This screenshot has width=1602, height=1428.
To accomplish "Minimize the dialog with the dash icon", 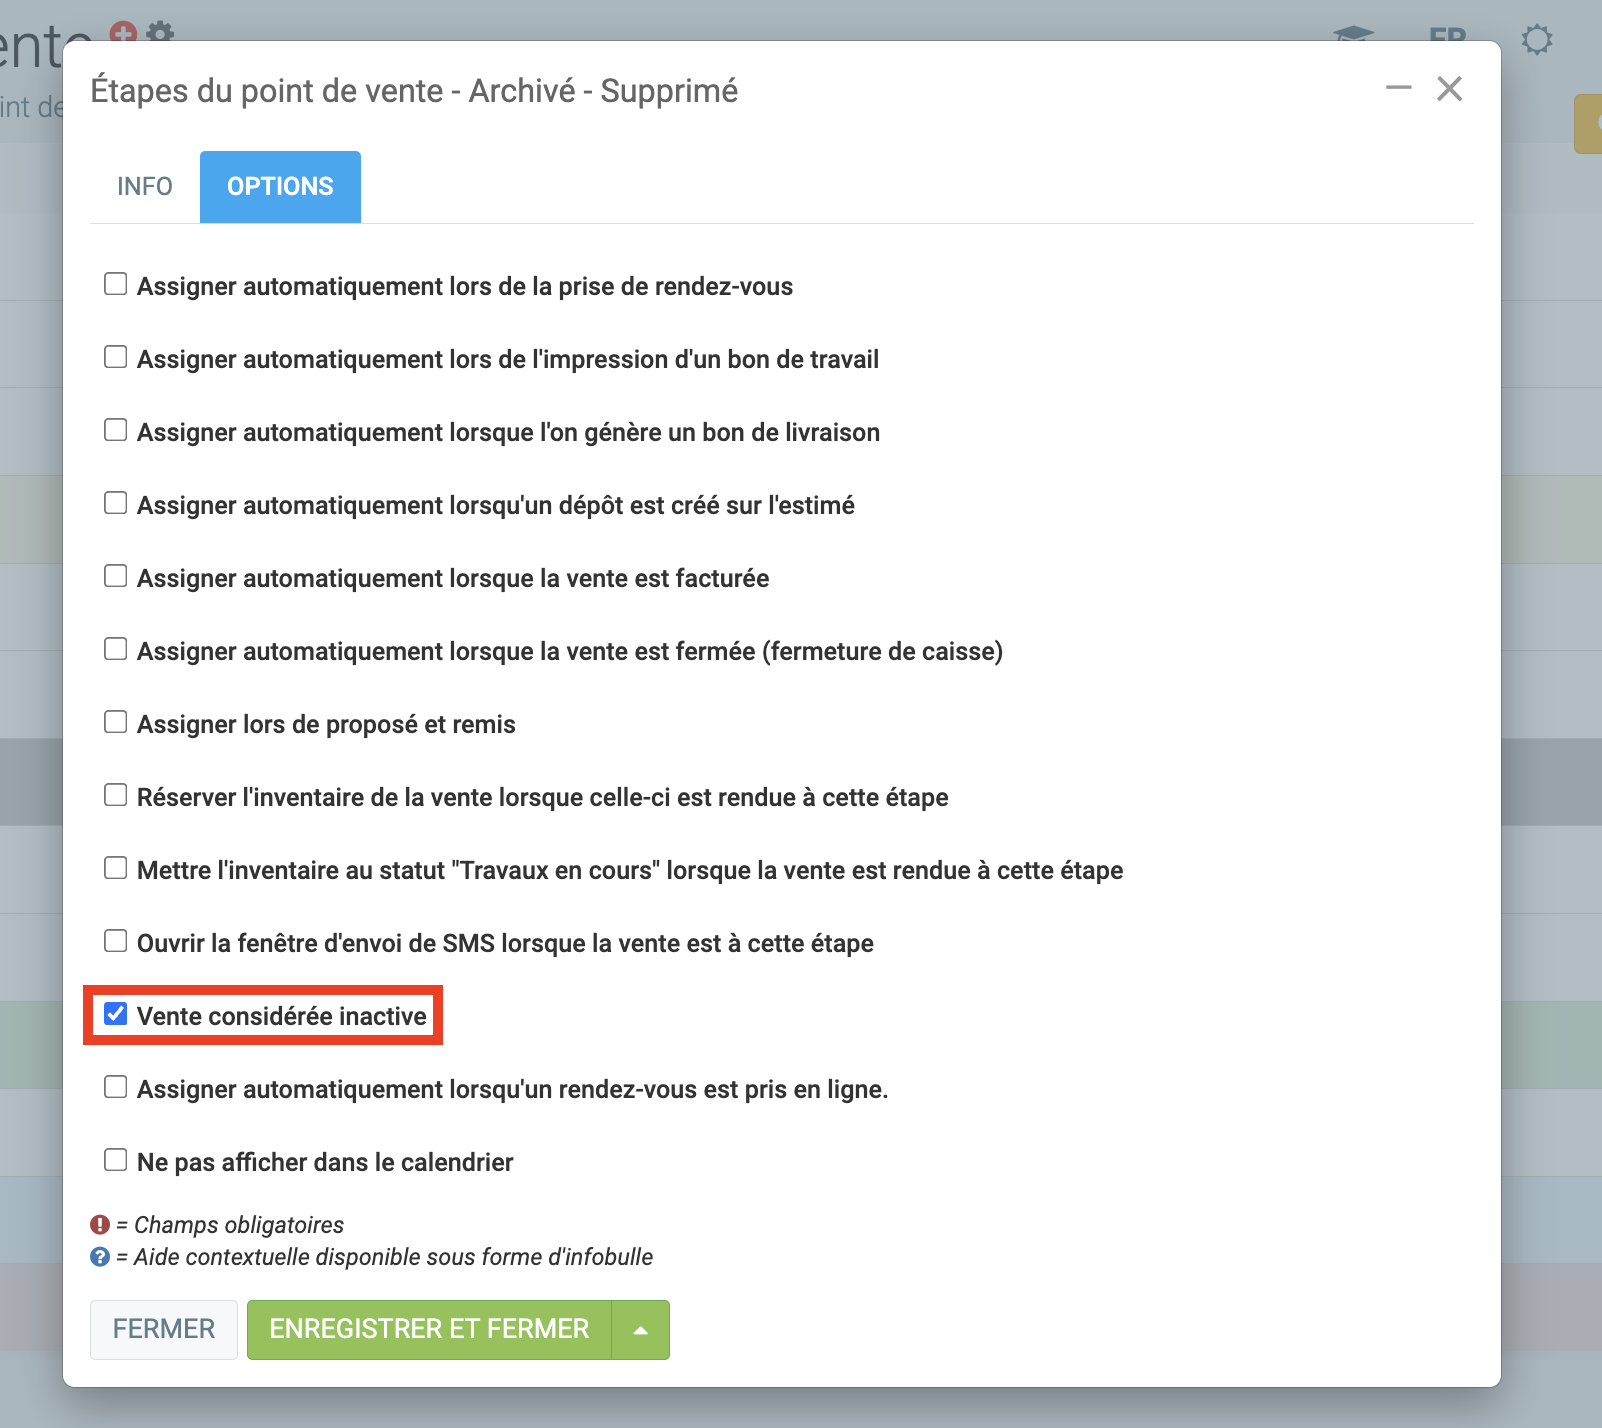I will (1398, 89).
